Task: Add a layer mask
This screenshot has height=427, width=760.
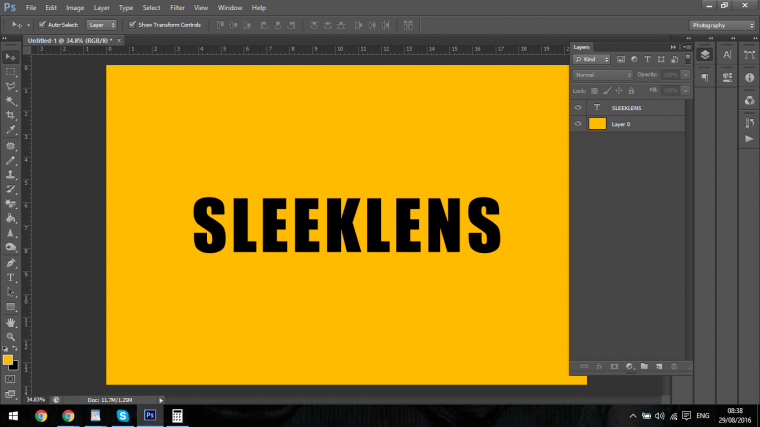Action: point(614,366)
